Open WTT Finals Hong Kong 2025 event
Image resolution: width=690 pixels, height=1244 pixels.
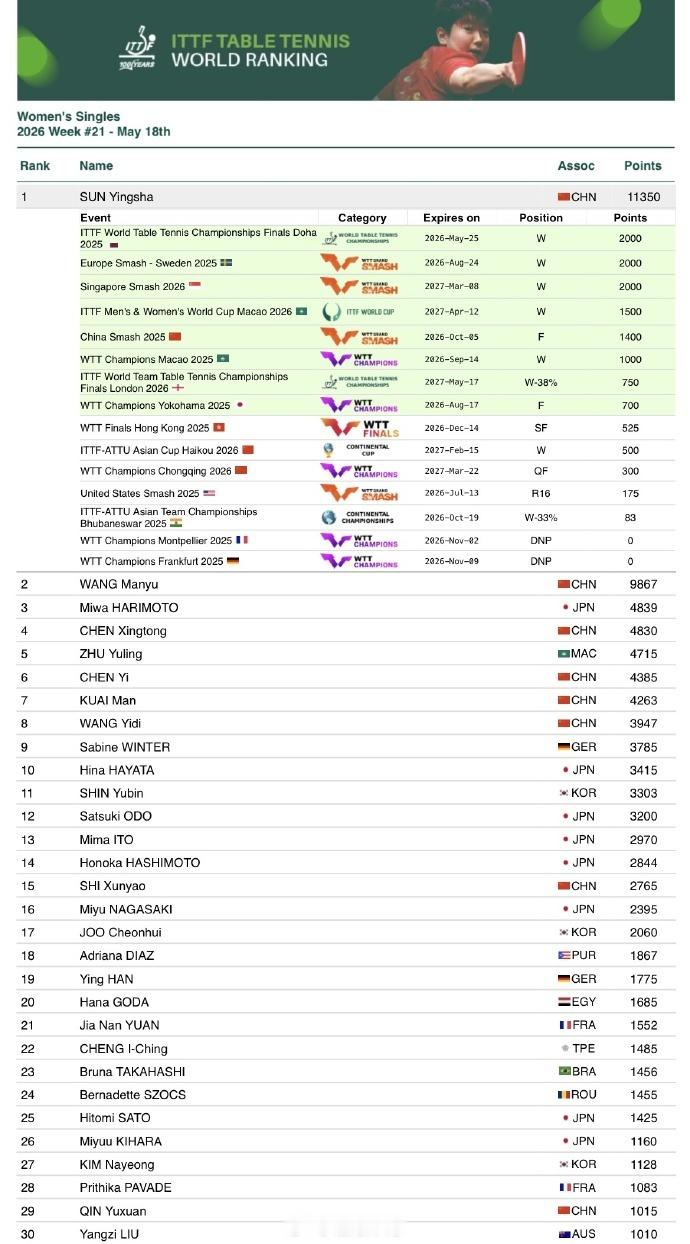click(x=145, y=428)
